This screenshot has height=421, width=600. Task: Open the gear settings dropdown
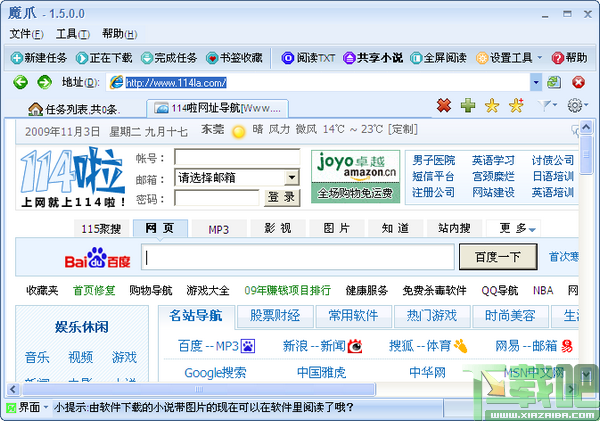[x=577, y=105]
